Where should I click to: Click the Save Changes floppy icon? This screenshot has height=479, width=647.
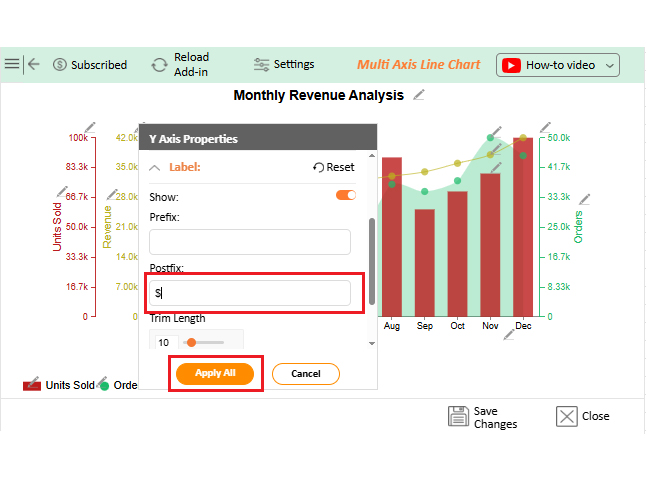(x=458, y=416)
